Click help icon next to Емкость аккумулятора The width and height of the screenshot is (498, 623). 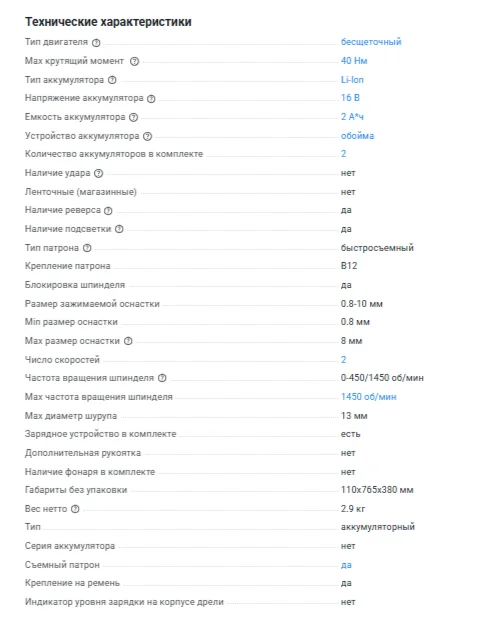tap(134, 117)
